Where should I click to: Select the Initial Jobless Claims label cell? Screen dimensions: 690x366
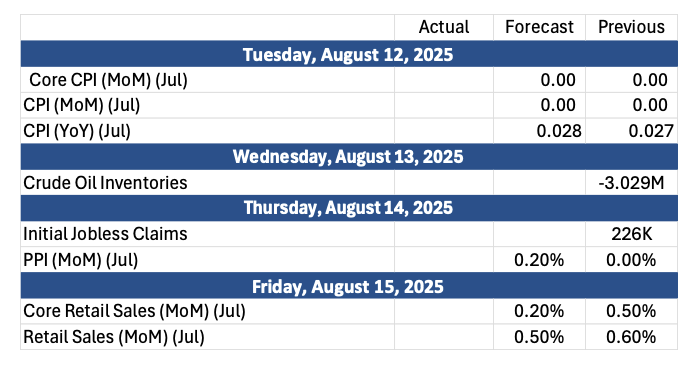(207, 234)
